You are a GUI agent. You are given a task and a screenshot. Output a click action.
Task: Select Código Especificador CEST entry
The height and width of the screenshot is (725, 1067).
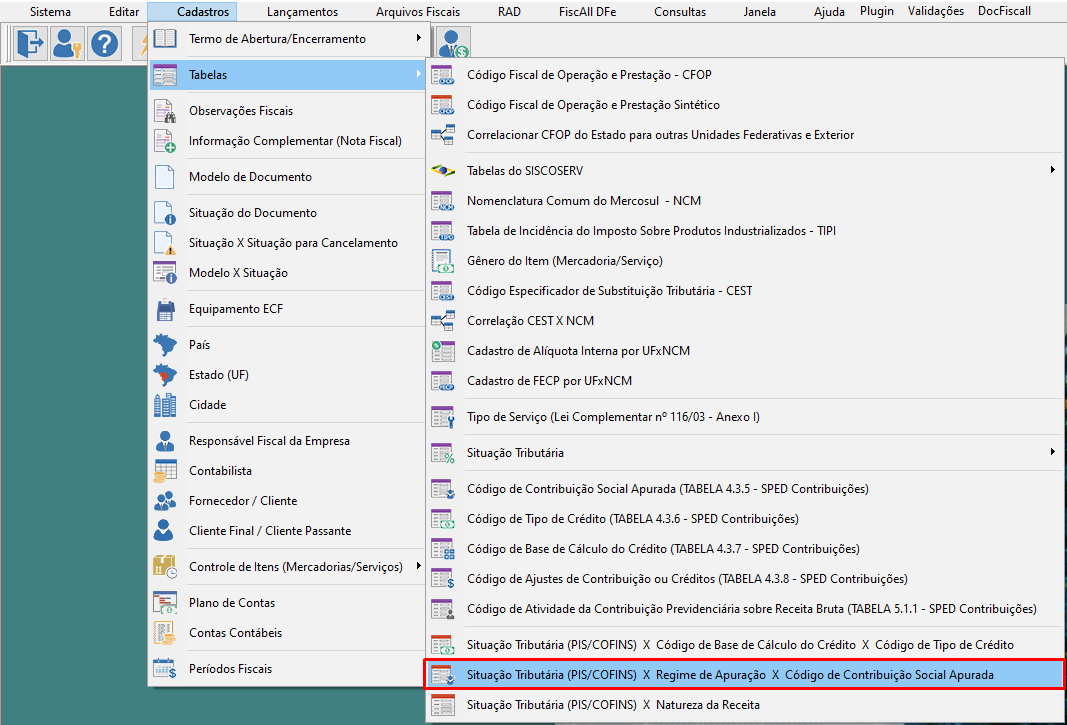coord(744,291)
